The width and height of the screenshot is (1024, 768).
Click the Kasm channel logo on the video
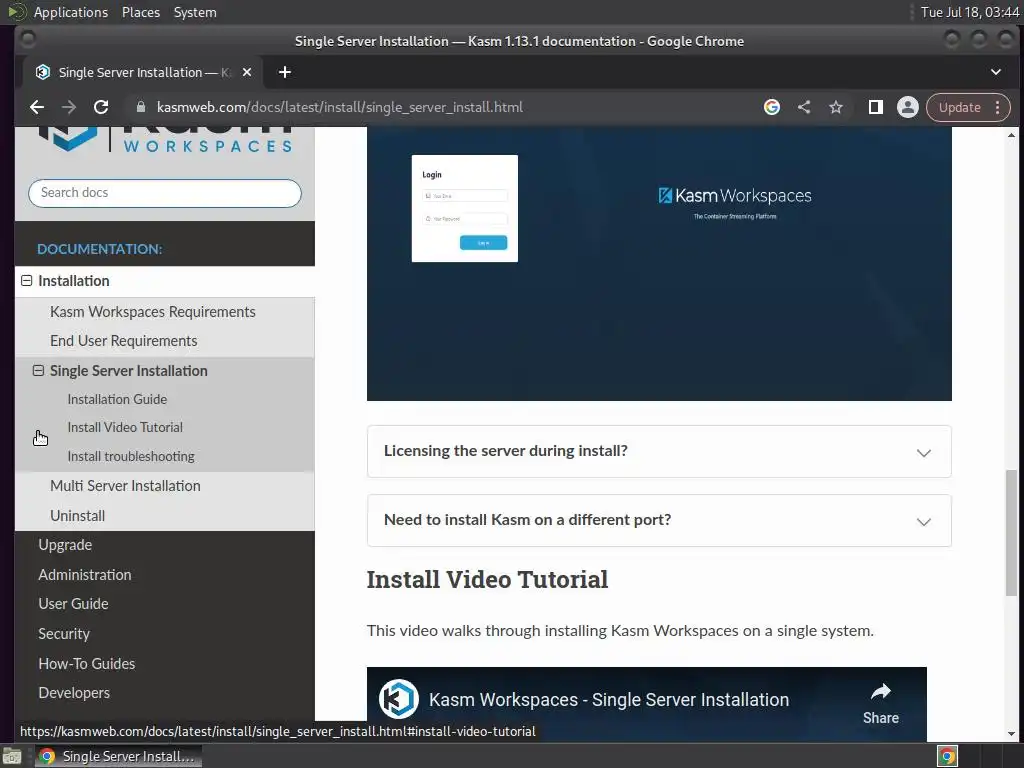pyautogui.click(x=398, y=699)
